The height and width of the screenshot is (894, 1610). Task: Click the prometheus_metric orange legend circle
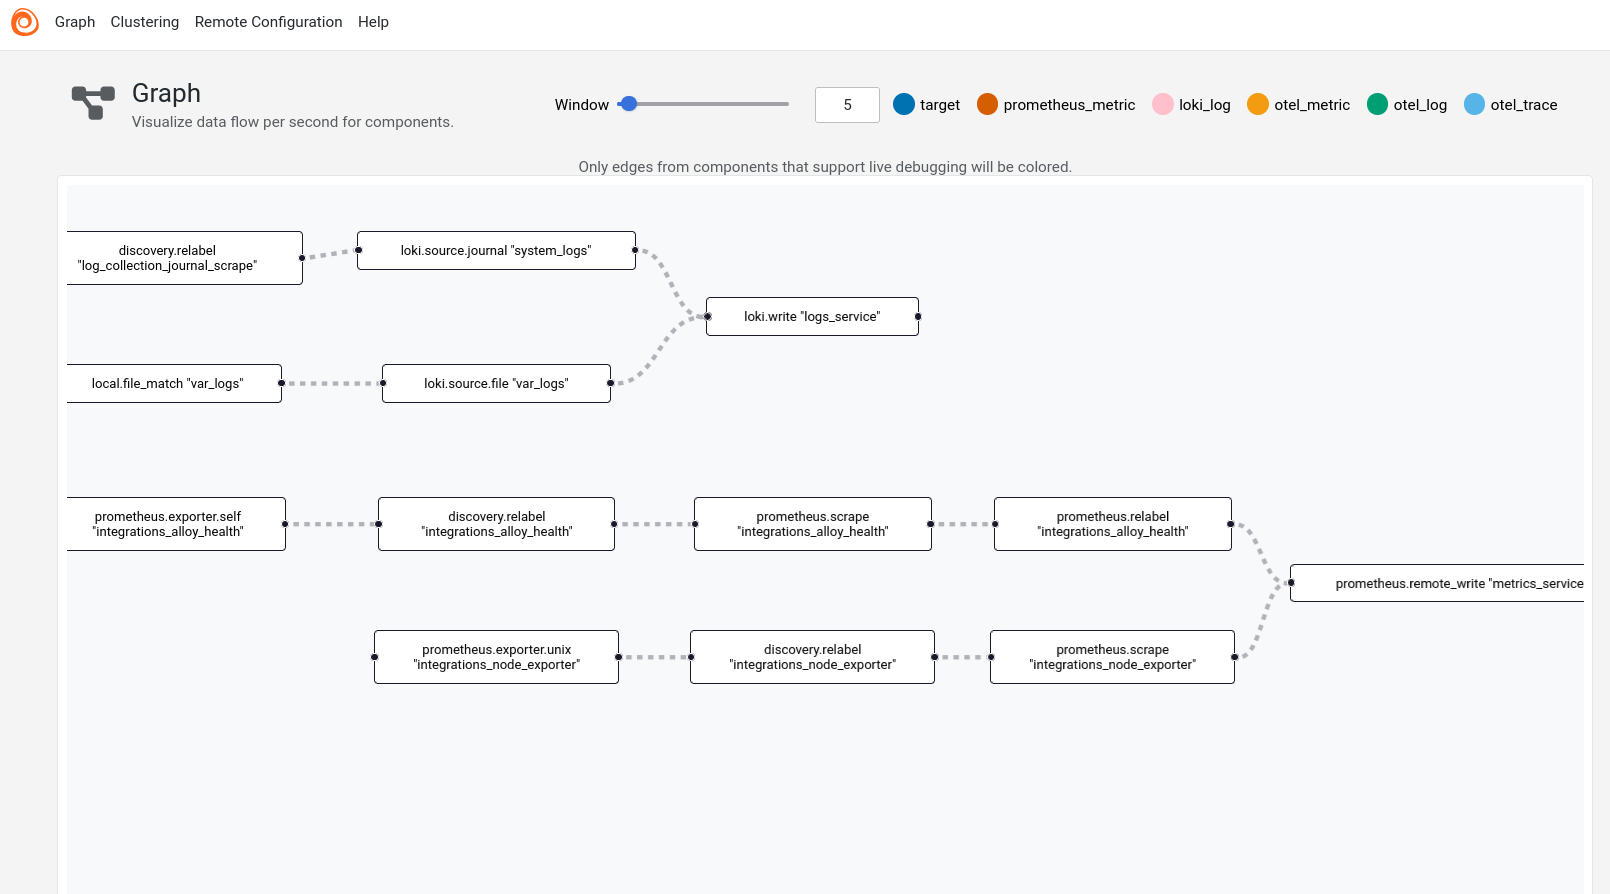tap(987, 105)
